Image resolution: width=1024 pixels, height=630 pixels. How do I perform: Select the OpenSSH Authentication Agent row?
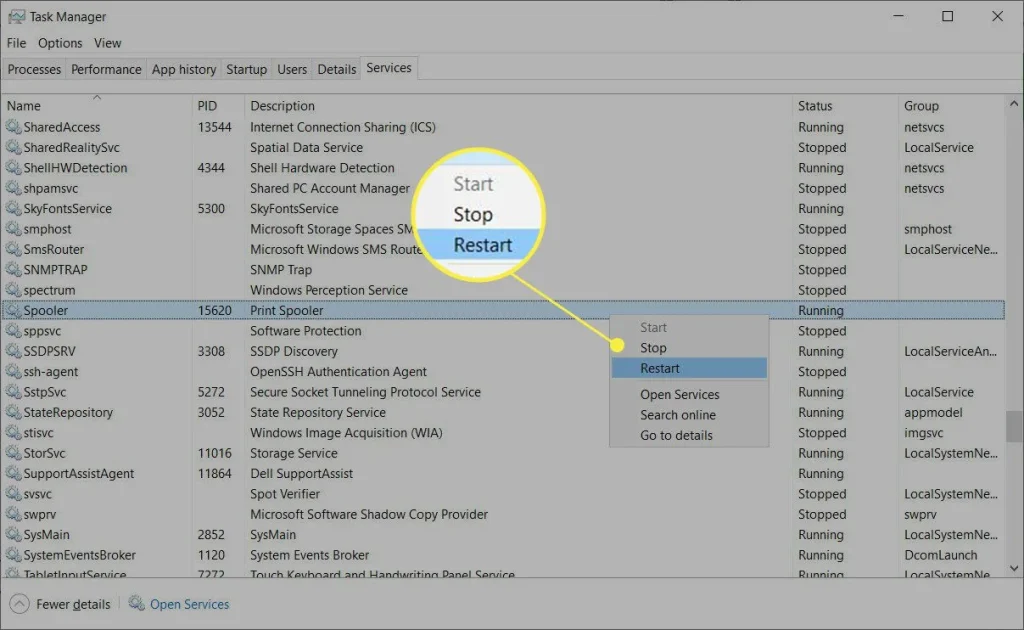tap(503, 371)
